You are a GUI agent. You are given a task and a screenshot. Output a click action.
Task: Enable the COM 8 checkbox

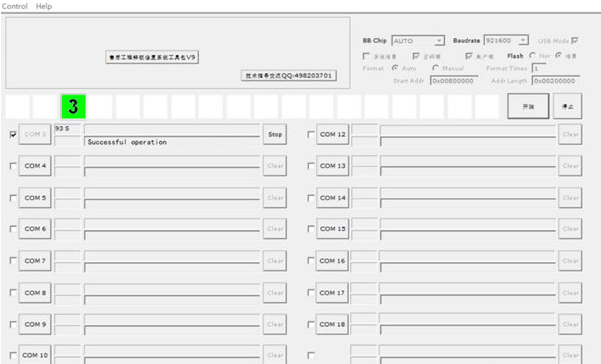coord(13,293)
